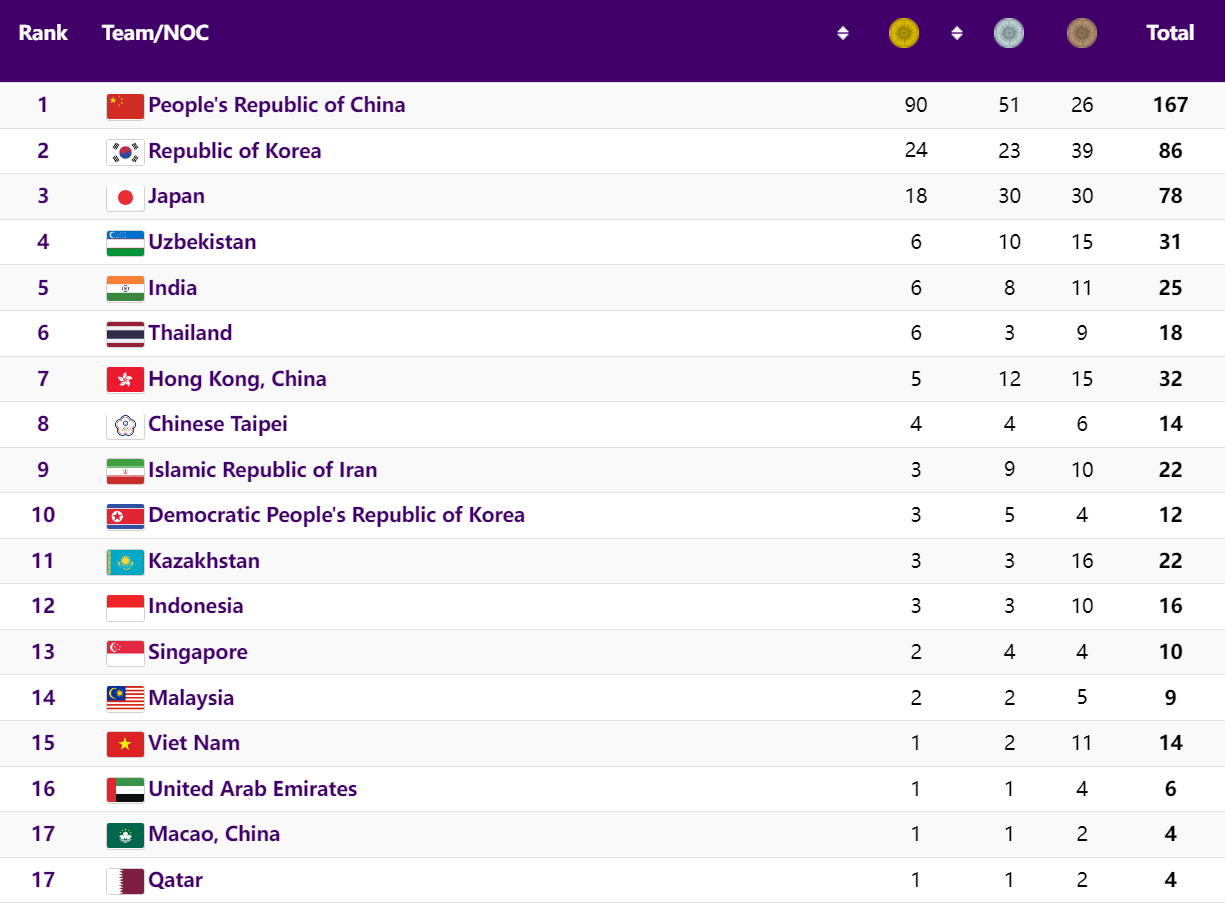Click Republic of Korea's bronze count 39
The height and width of the screenshot is (903, 1225).
click(1082, 151)
